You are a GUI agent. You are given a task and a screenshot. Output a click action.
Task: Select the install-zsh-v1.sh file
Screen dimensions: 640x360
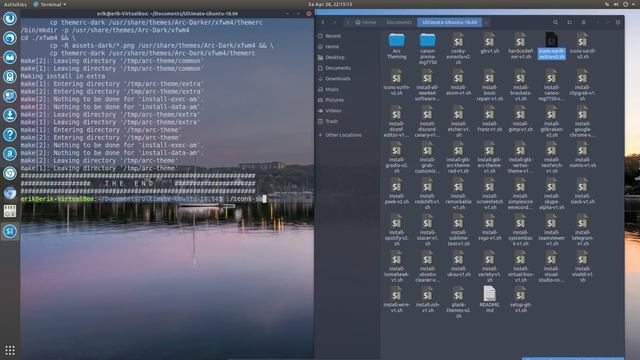427,300
